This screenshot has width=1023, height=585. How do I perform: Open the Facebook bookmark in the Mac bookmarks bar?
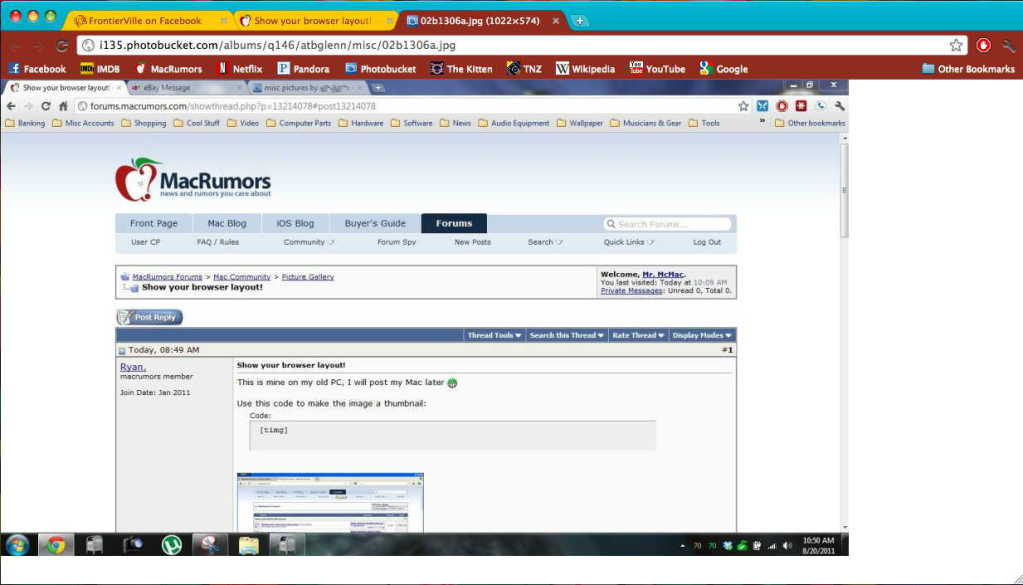[37, 68]
